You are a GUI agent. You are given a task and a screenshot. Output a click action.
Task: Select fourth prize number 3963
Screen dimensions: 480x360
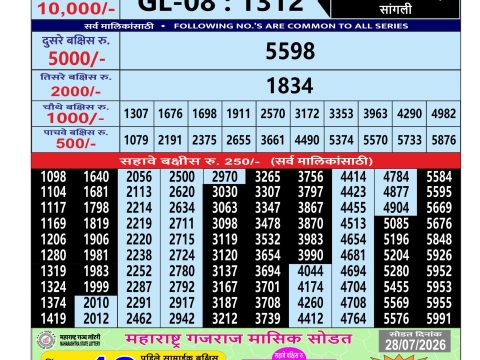[375, 114]
